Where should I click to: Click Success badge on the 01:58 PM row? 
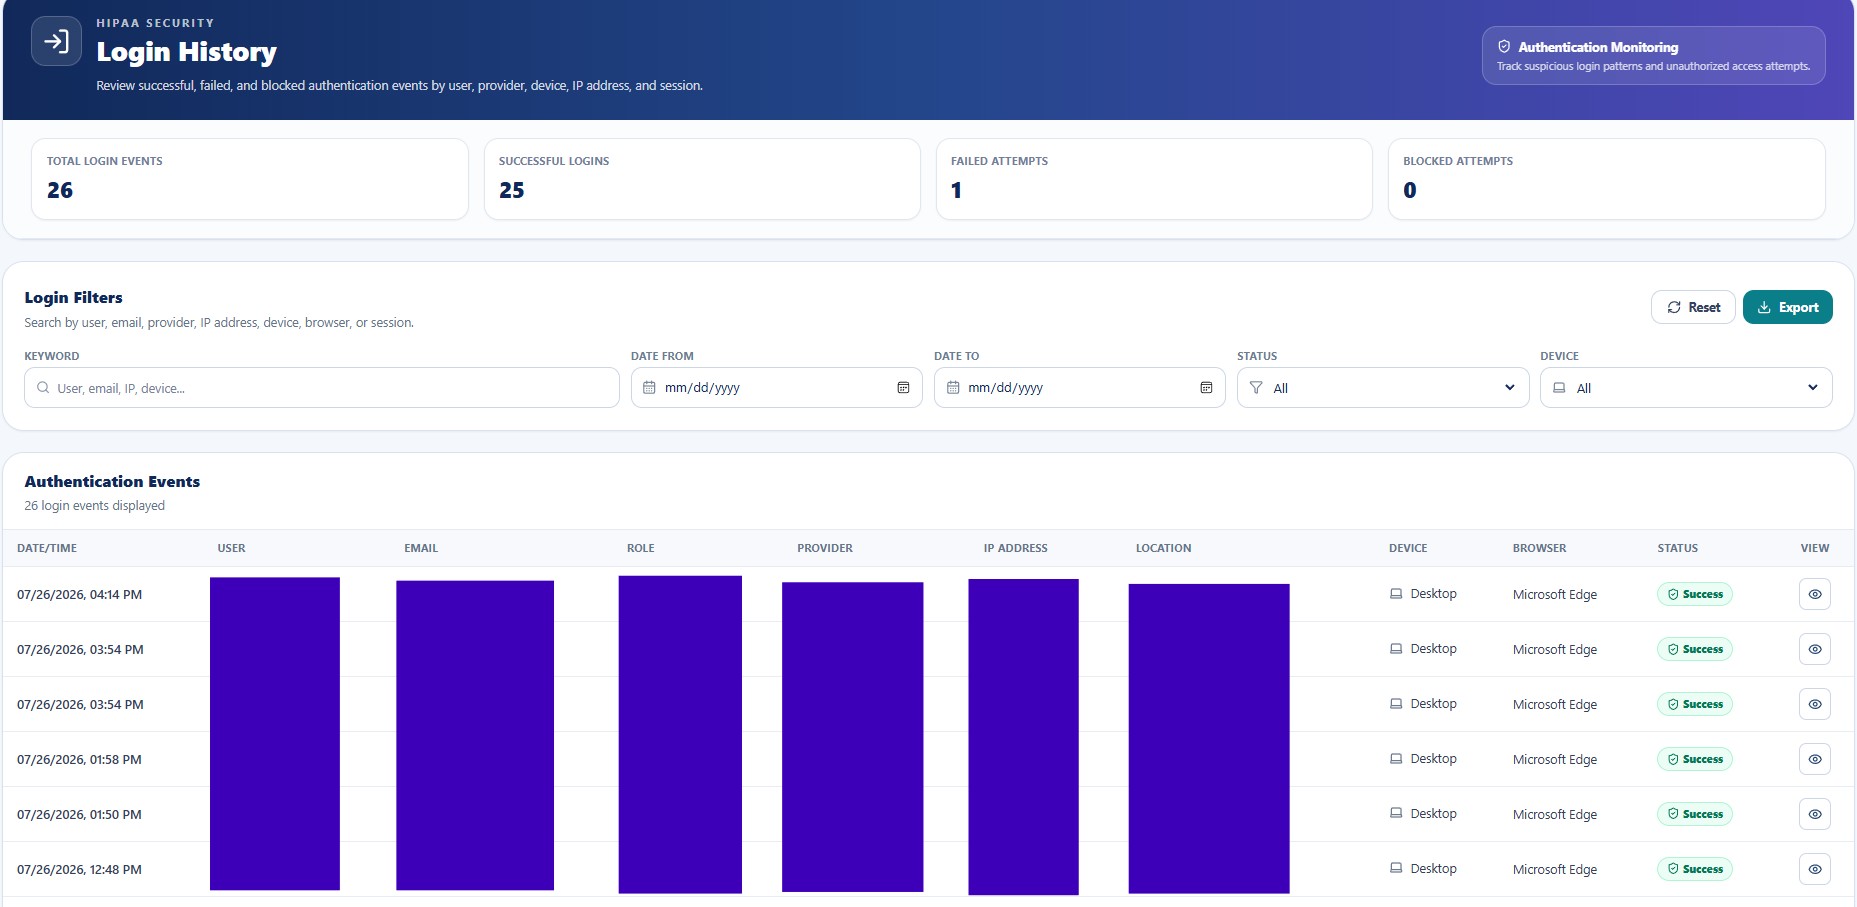[x=1695, y=759]
